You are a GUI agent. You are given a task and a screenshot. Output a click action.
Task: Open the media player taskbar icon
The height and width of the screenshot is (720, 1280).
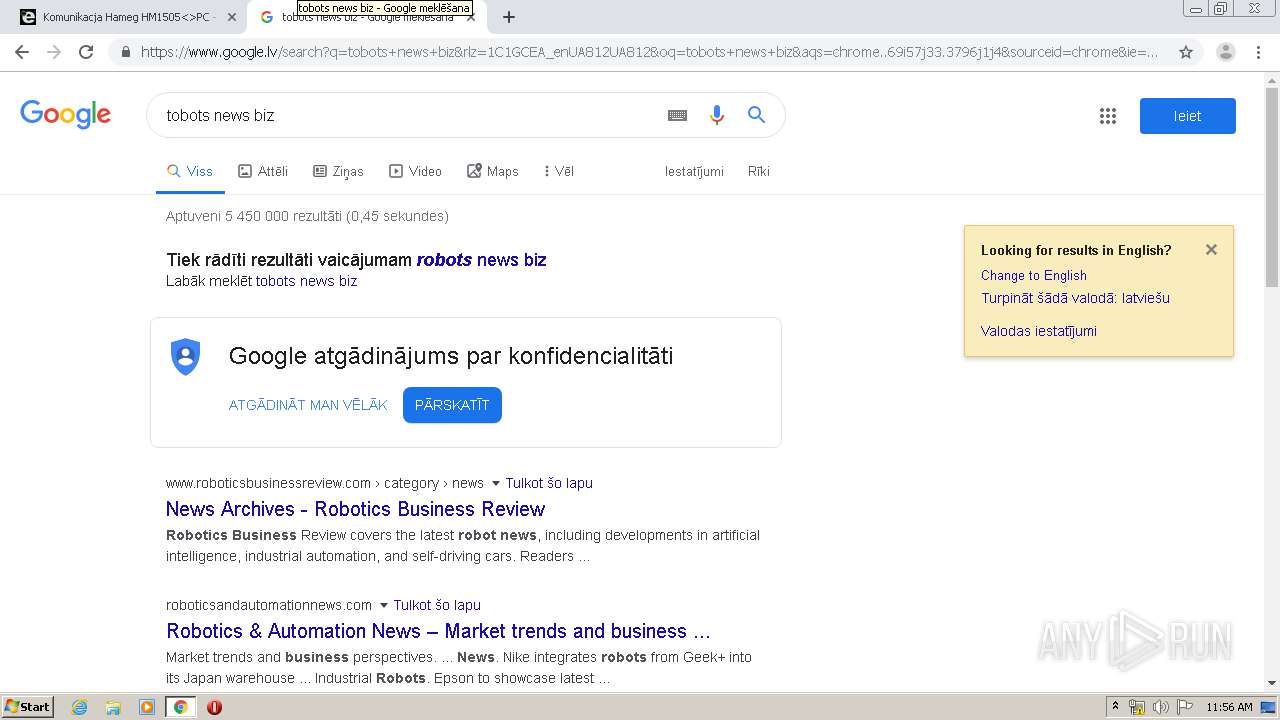pos(147,707)
